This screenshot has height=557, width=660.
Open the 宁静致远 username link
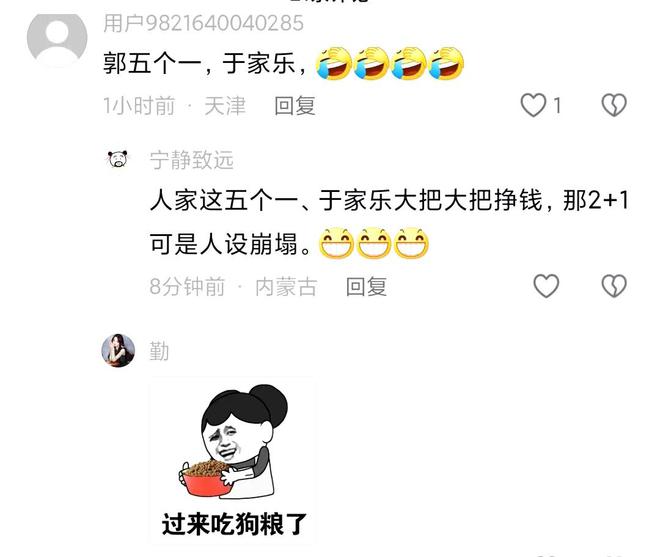coord(192,160)
